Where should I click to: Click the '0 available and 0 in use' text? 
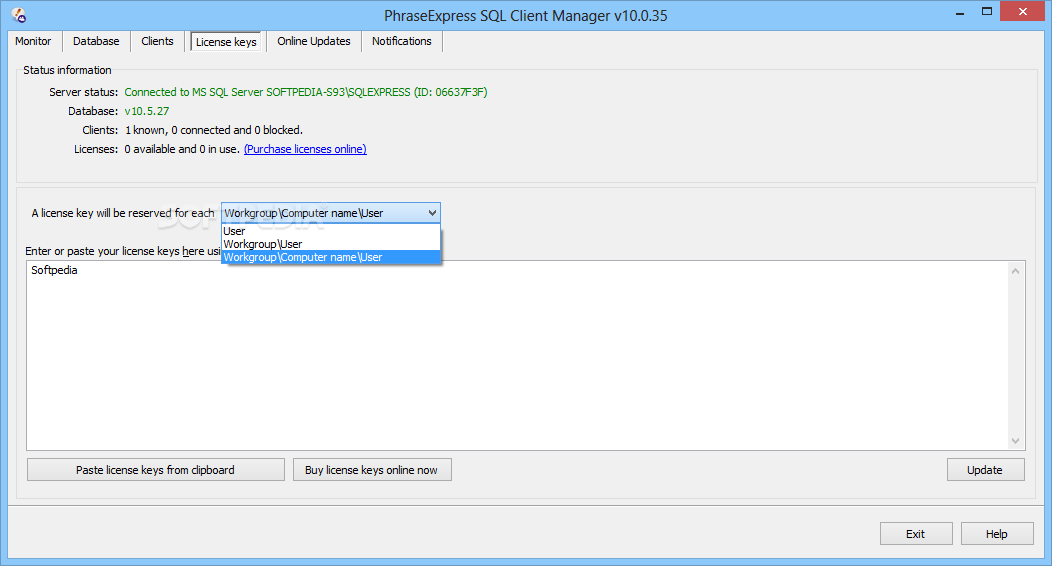tap(182, 149)
